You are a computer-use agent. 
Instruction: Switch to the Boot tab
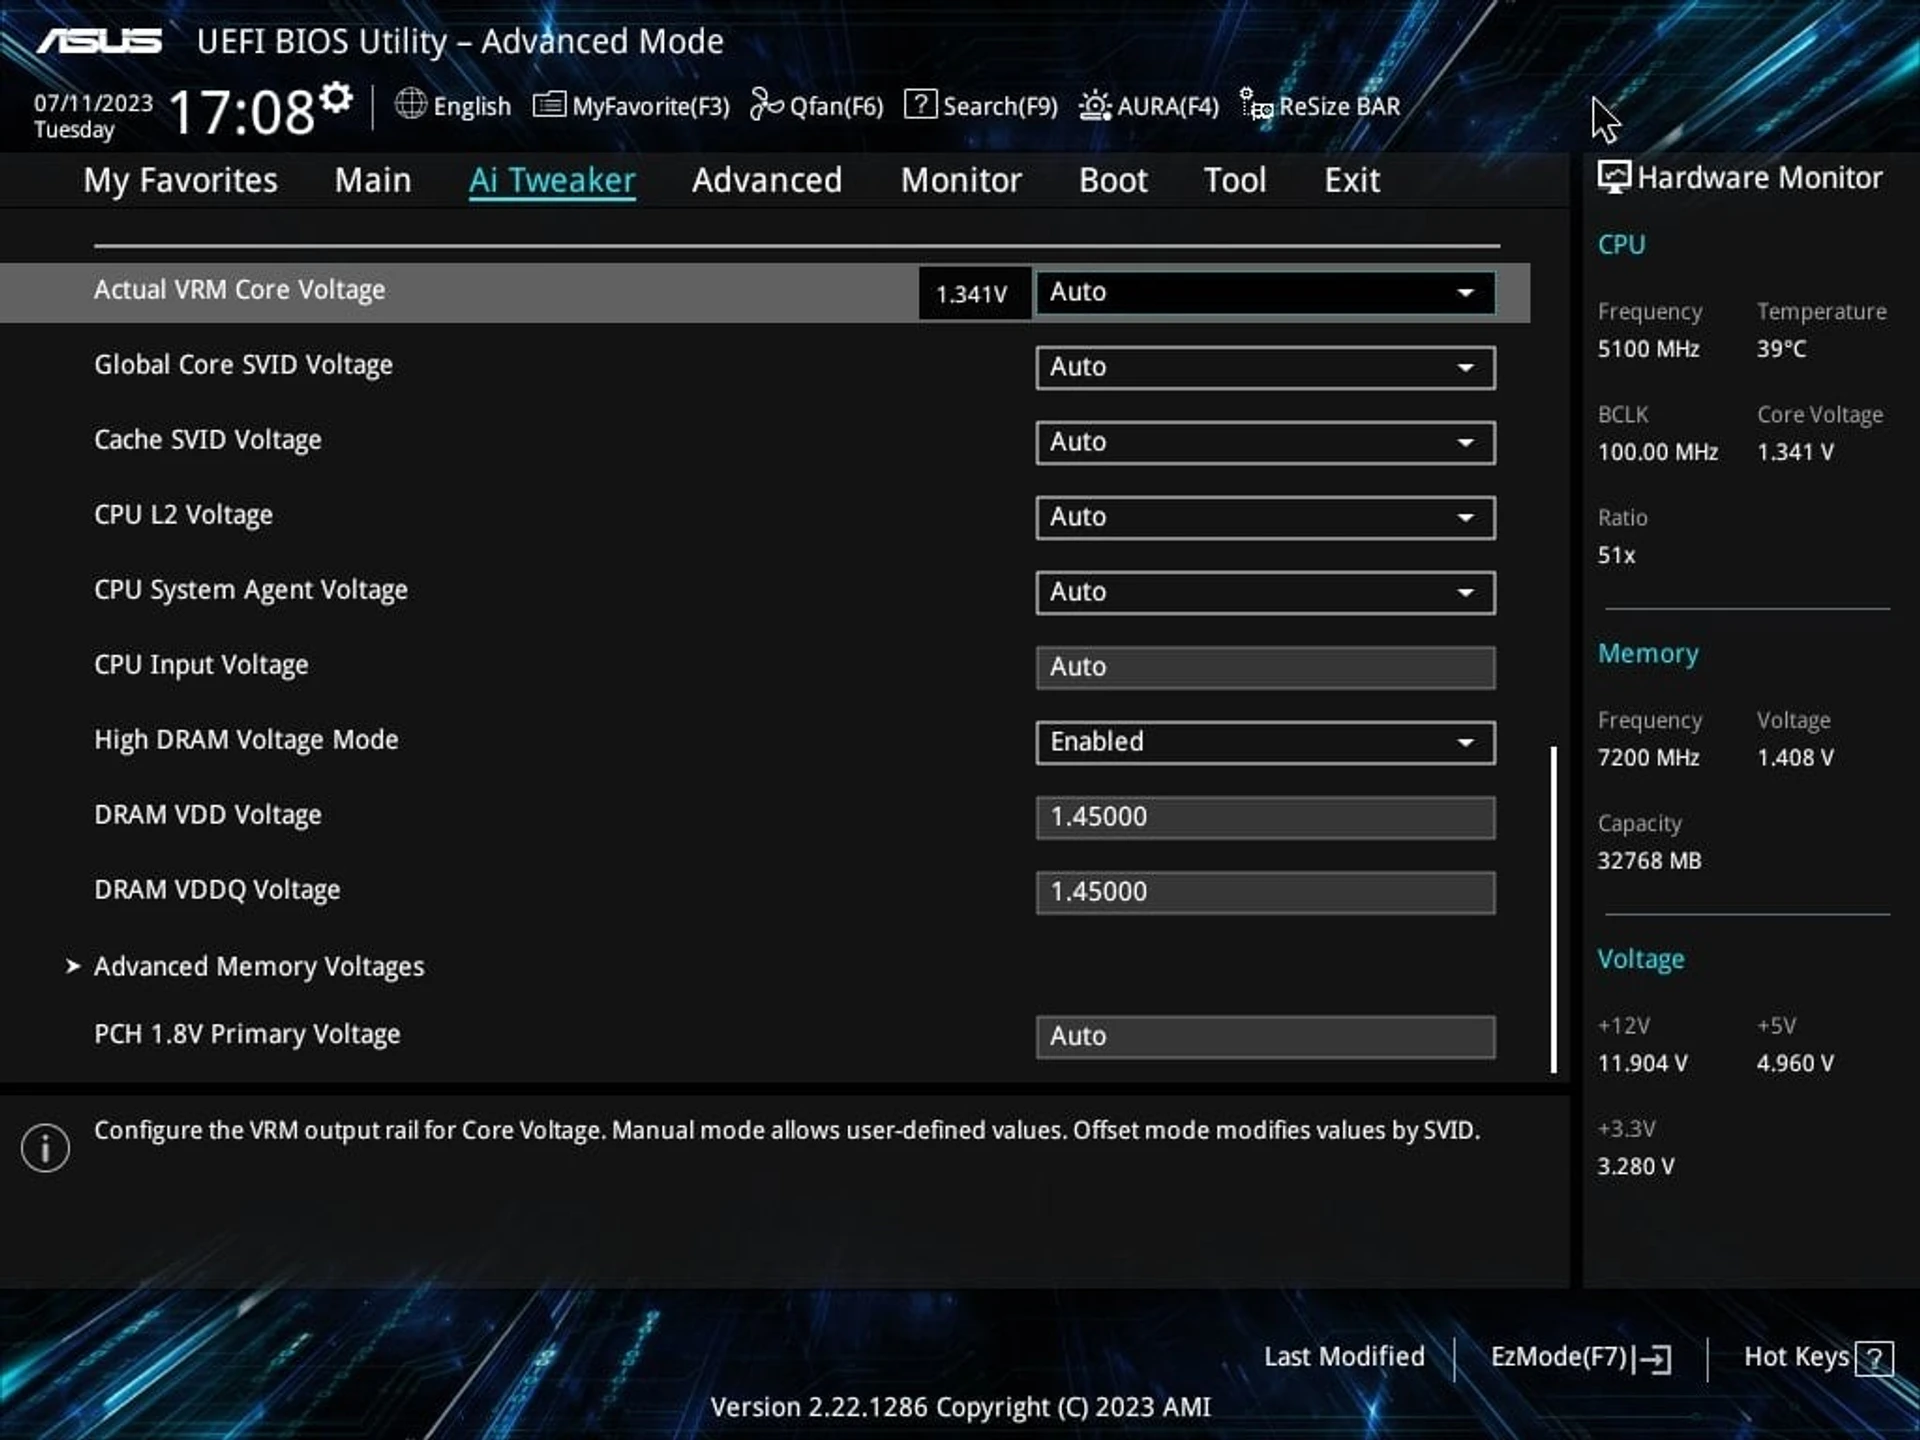pos(1113,180)
